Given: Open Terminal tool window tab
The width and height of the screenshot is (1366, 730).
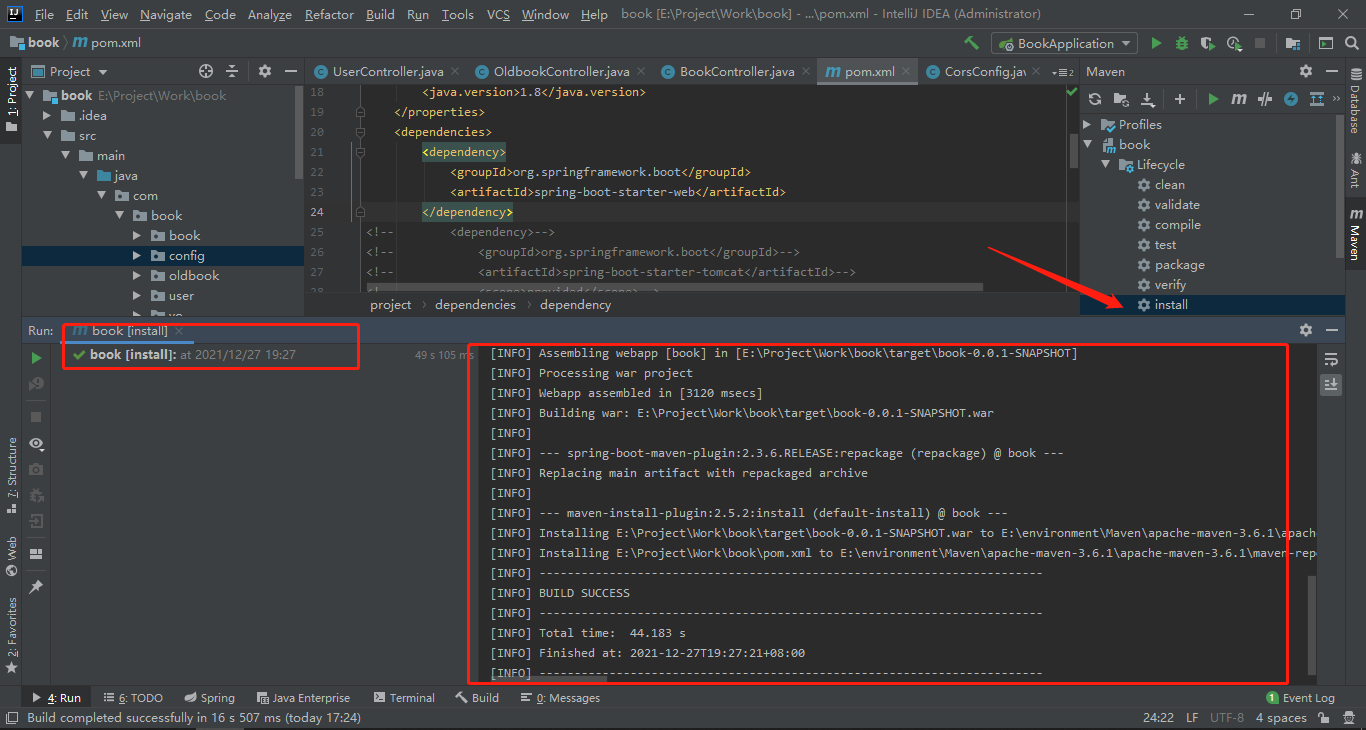Looking at the screenshot, I should (404, 697).
